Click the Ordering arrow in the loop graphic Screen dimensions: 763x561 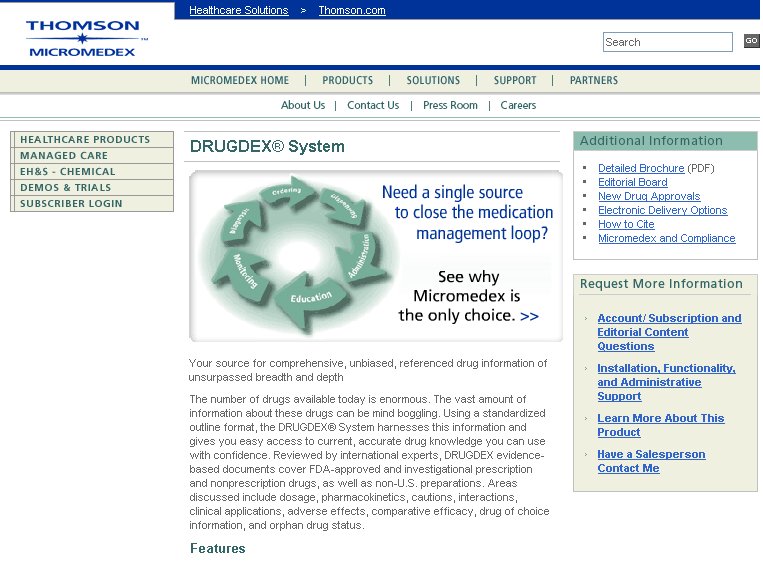pyautogui.click(x=287, y=192)
